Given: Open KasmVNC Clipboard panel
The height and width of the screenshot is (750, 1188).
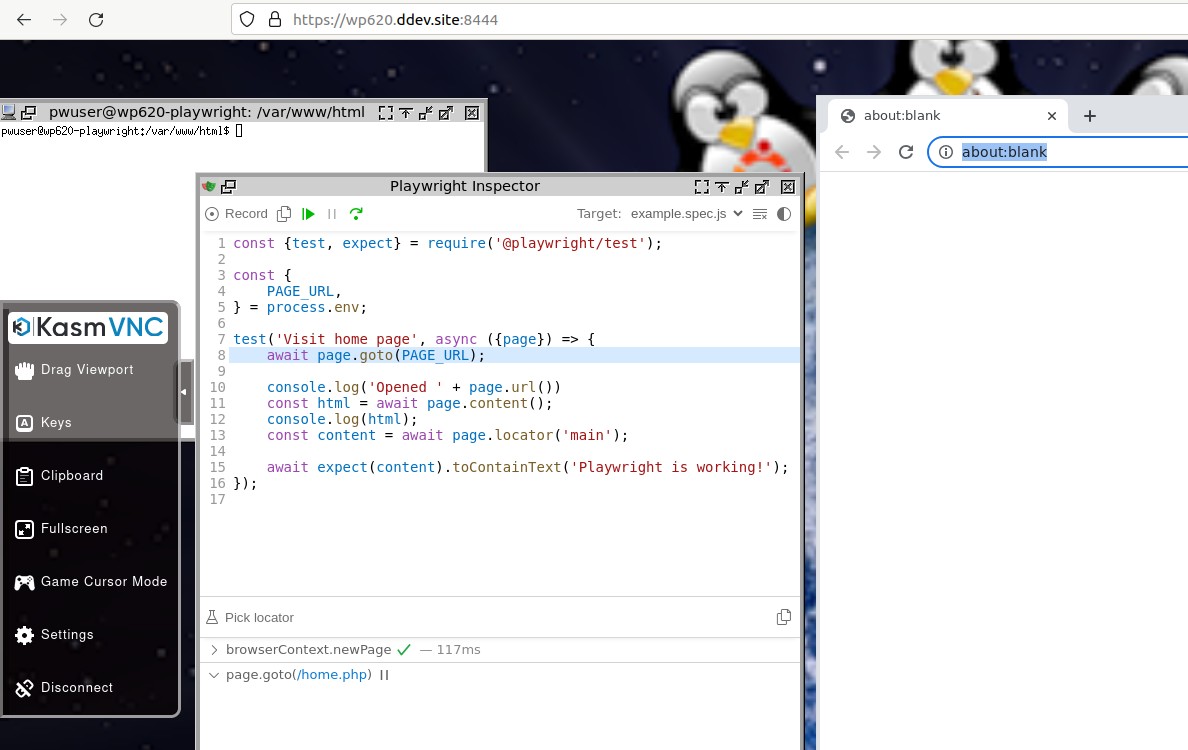Looking at the screenshot, I should pos(61,476).
